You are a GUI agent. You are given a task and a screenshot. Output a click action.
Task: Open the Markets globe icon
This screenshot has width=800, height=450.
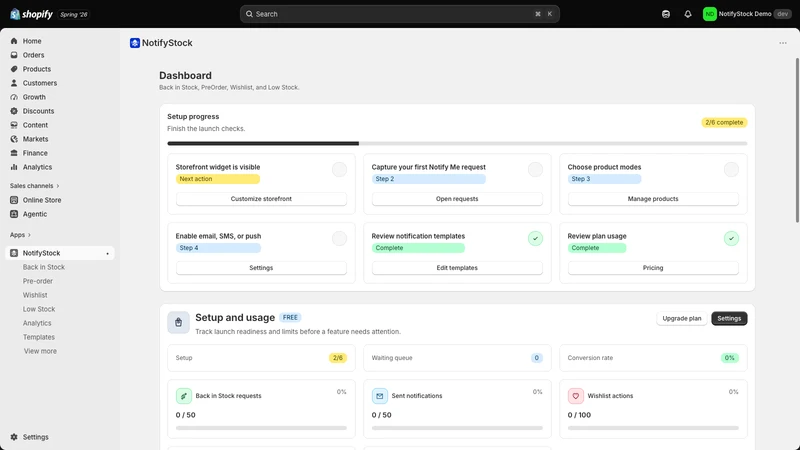click(x=14, y=139)
